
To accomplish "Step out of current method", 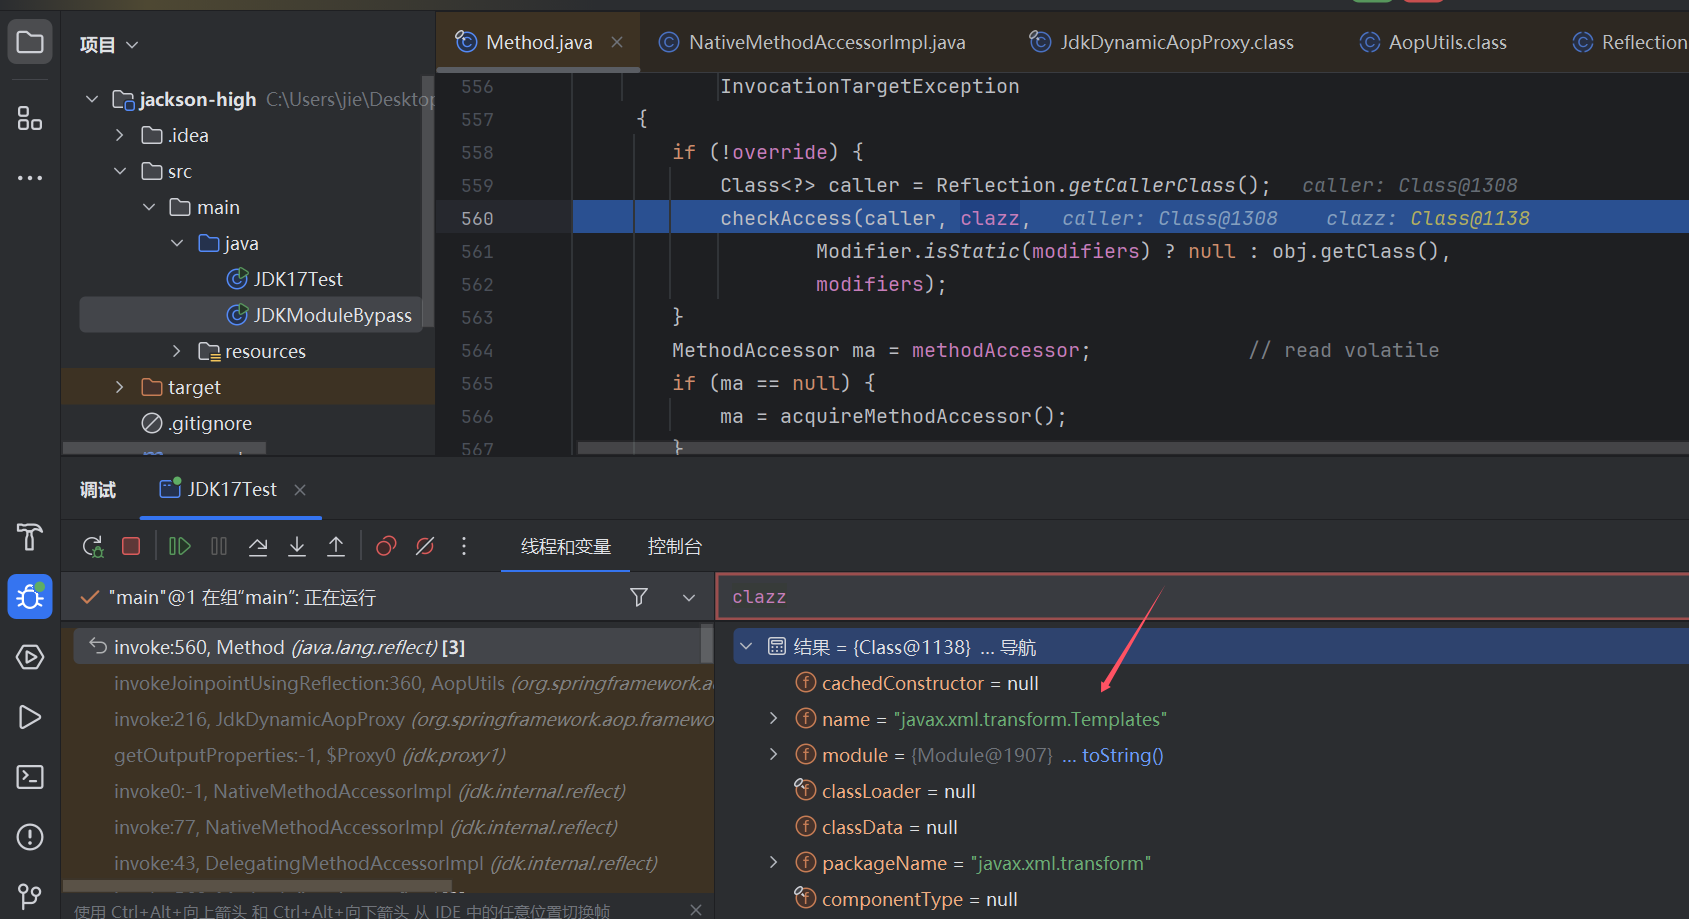I will tap(336, 546).
